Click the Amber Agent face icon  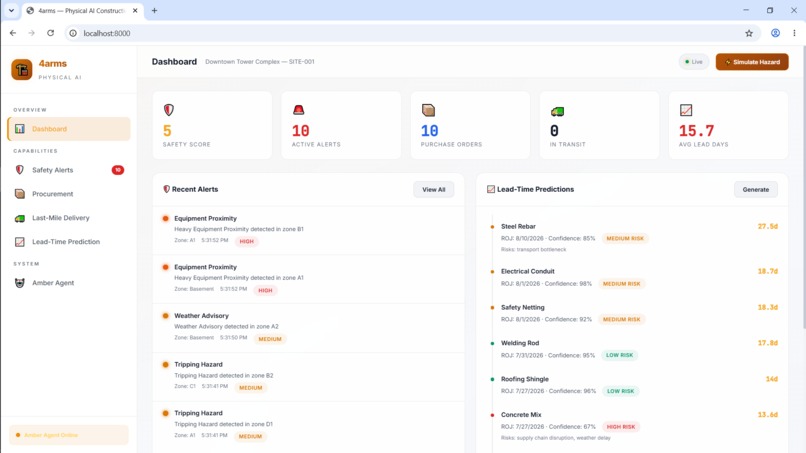click(x=20, y=283)
